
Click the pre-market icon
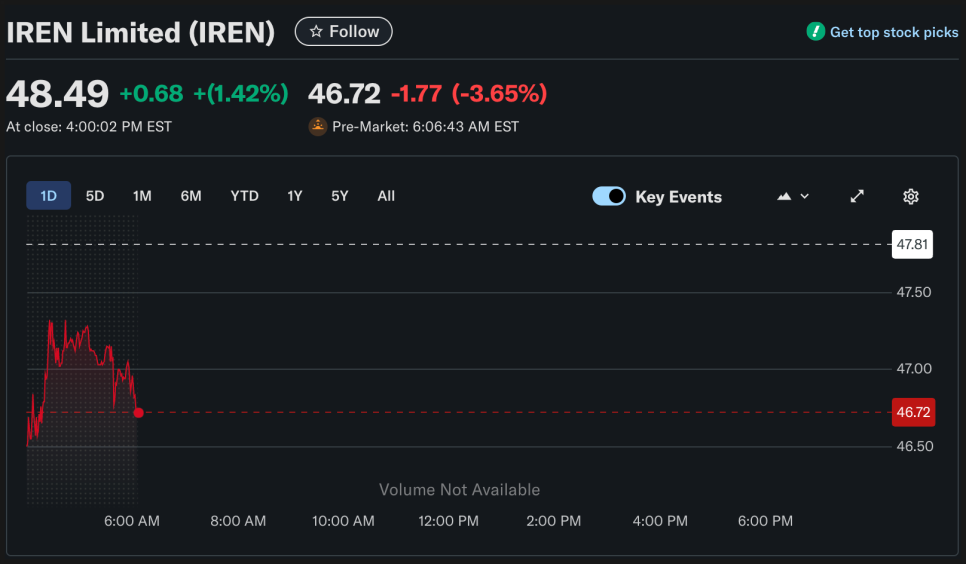coord(317,127)
